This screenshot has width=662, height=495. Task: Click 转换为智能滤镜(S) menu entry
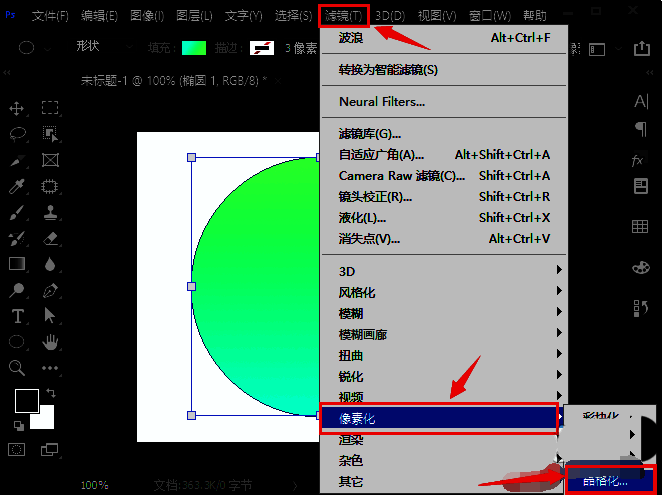pos(388,70)
